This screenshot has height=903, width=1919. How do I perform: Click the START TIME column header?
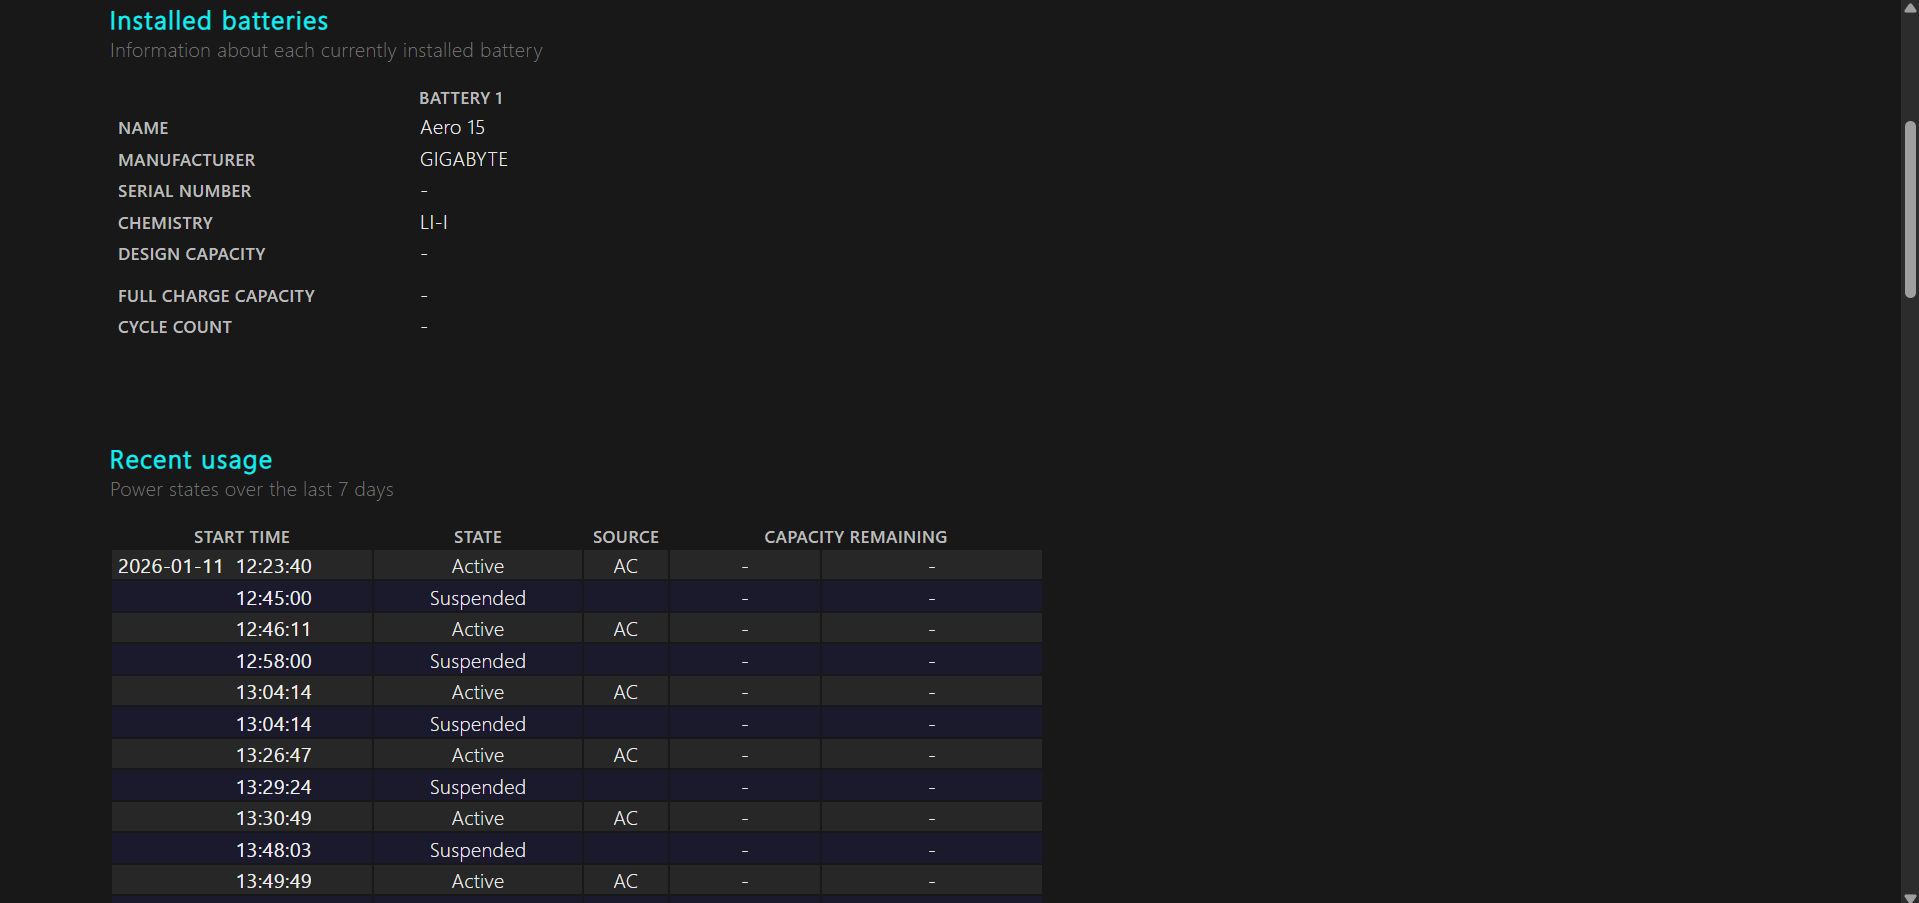click(241, 537)
